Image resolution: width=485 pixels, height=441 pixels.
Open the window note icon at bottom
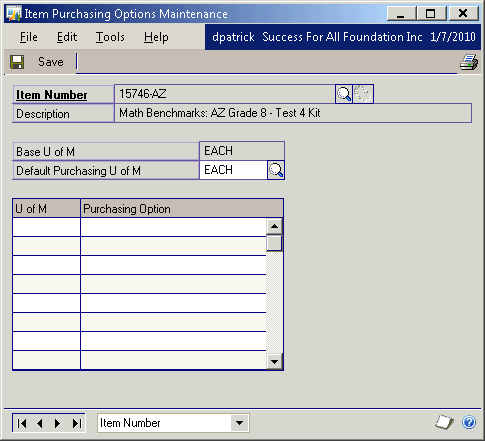point(445,422)
